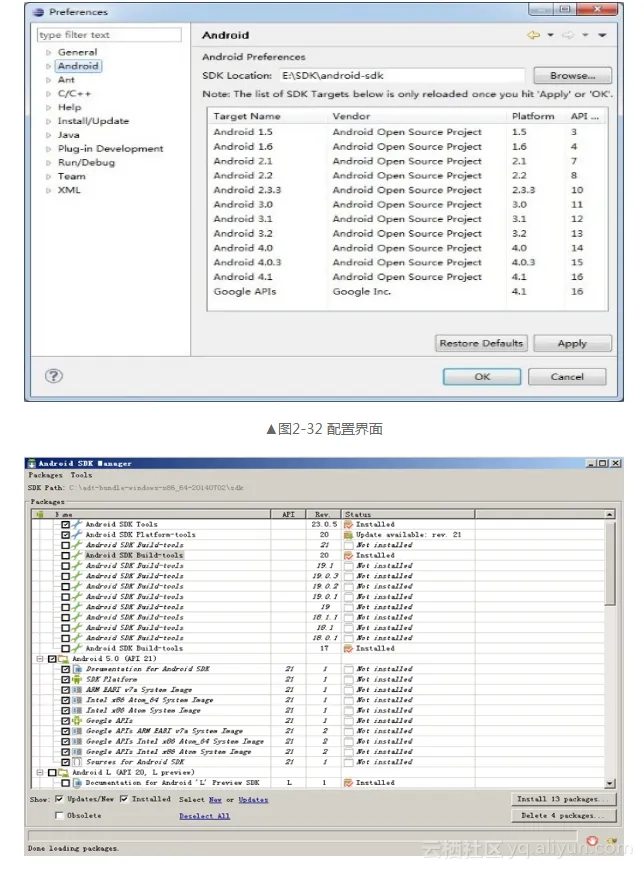Click the SDK Location path field
The height and width of the screenshot is (870, 644).
(402, 75)
